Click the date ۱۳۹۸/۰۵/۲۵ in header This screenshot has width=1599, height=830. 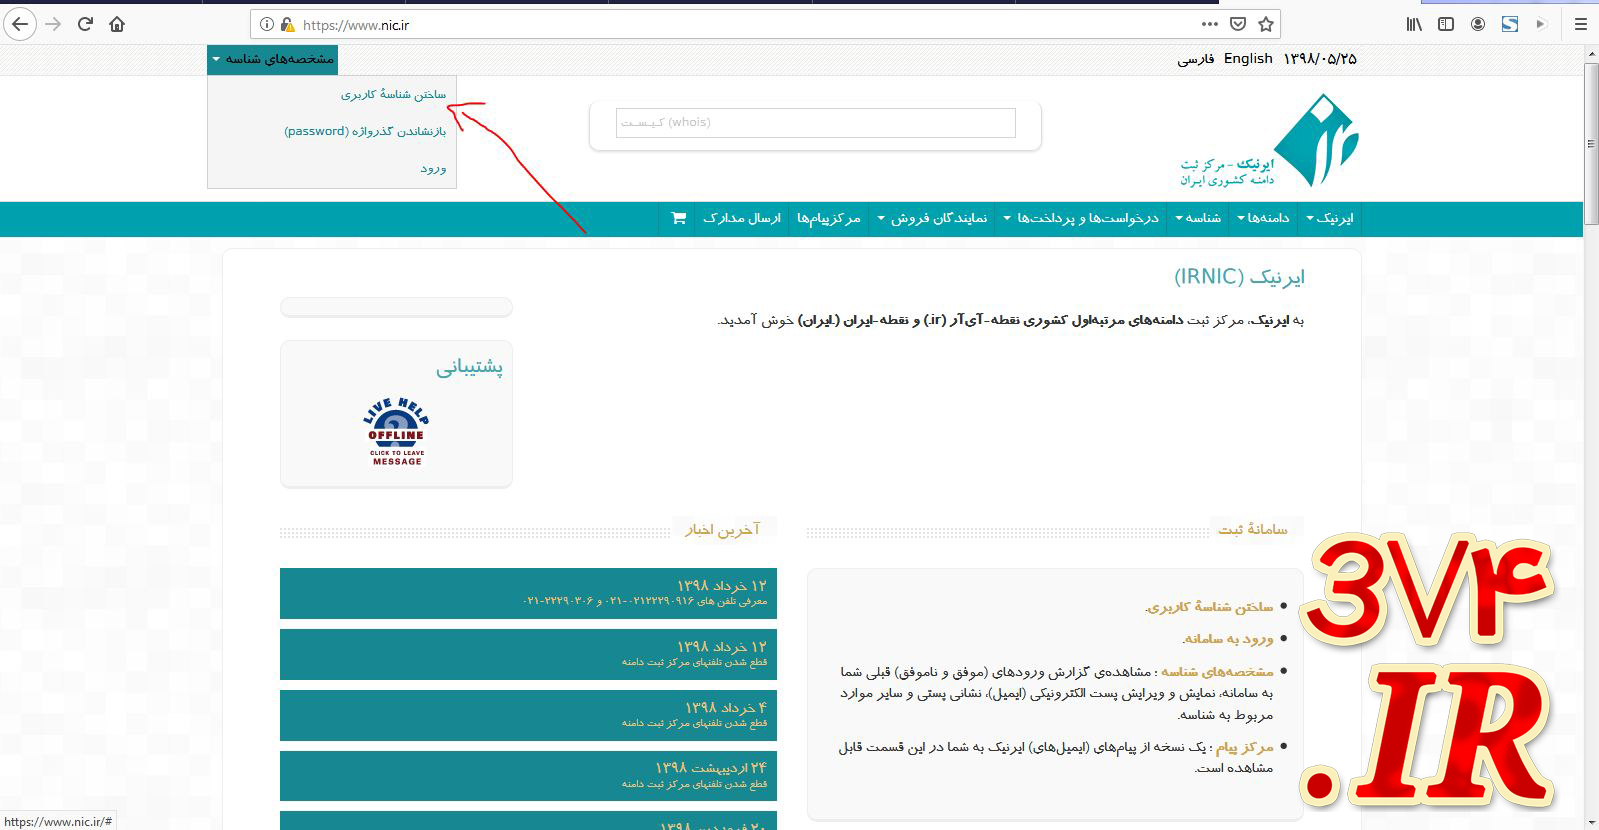pyautogui.click(x=1320, y=59)
